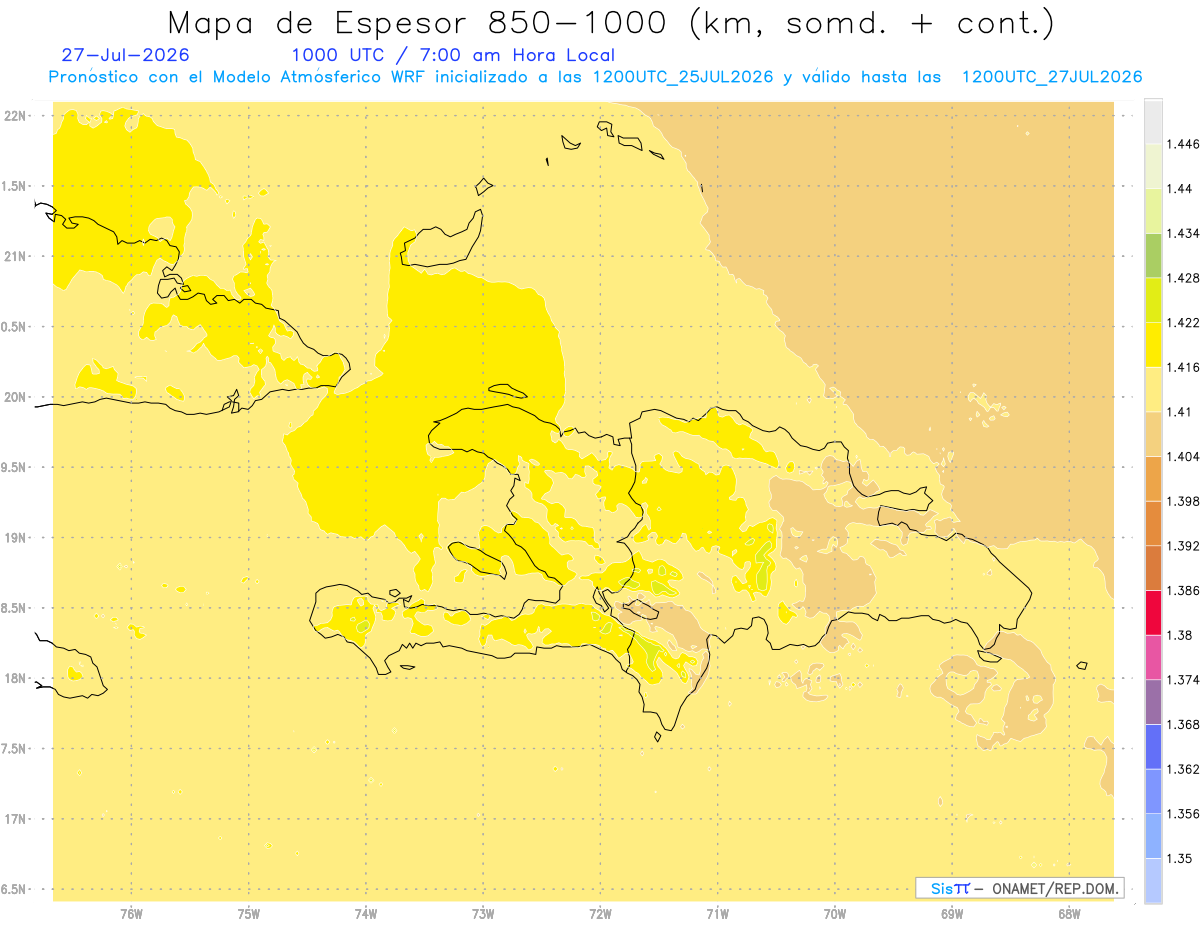
Task: Click the legend value '1.356'
Action: 1184,814
